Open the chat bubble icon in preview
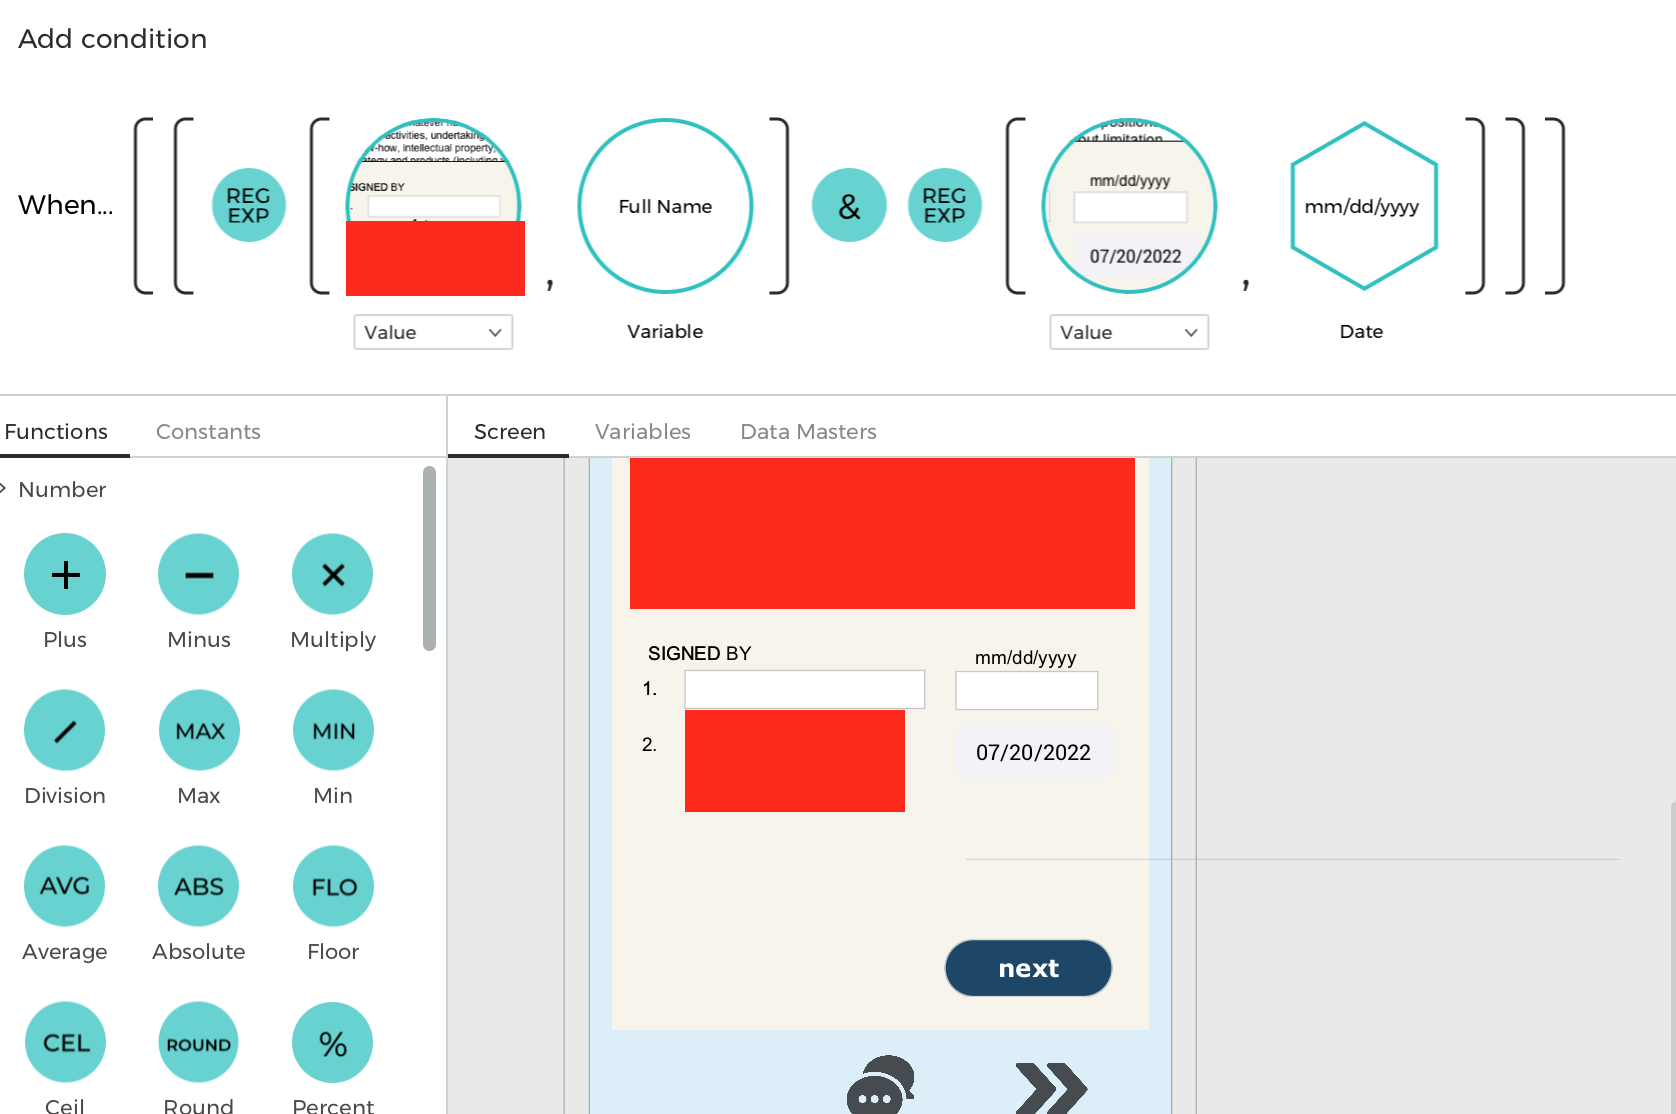This screenshot has height=1114, width=1676. [x=880, y=1086]
